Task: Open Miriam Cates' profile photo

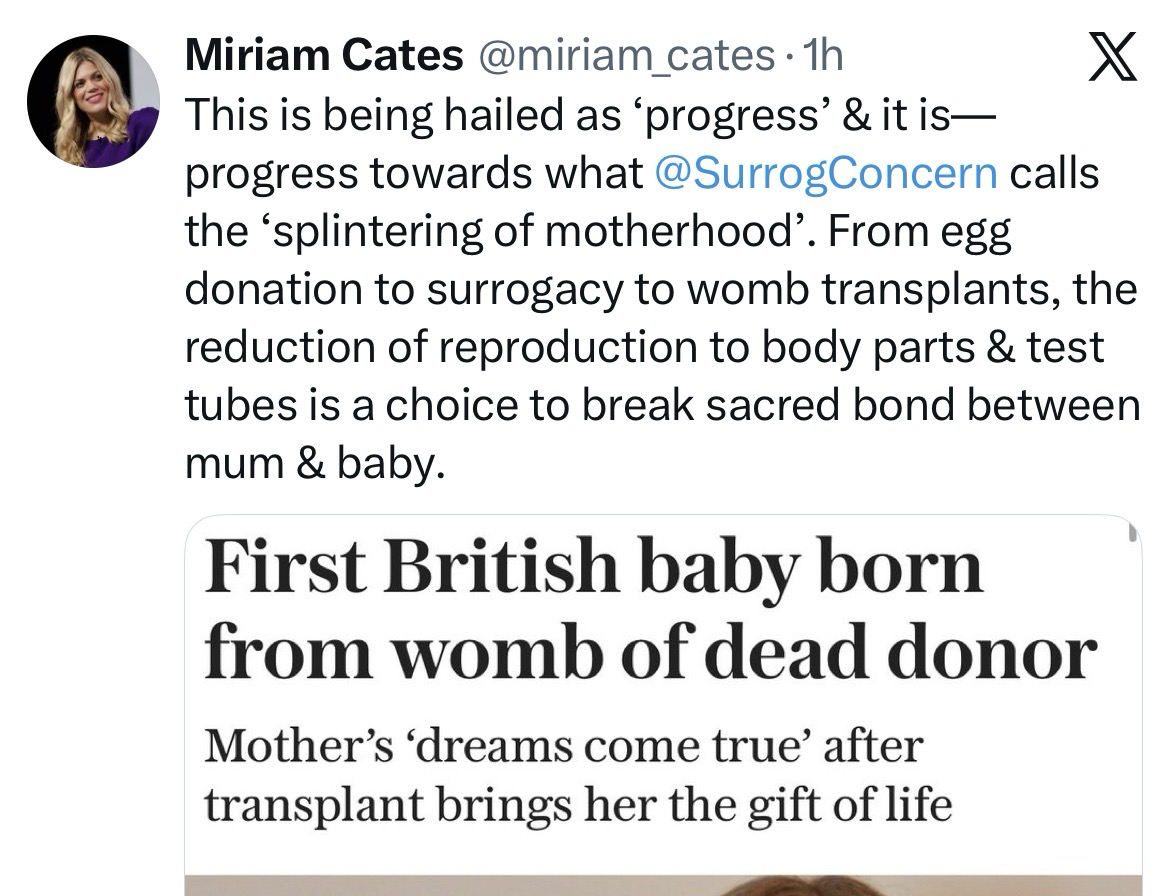Action: [x=93, y=101]
